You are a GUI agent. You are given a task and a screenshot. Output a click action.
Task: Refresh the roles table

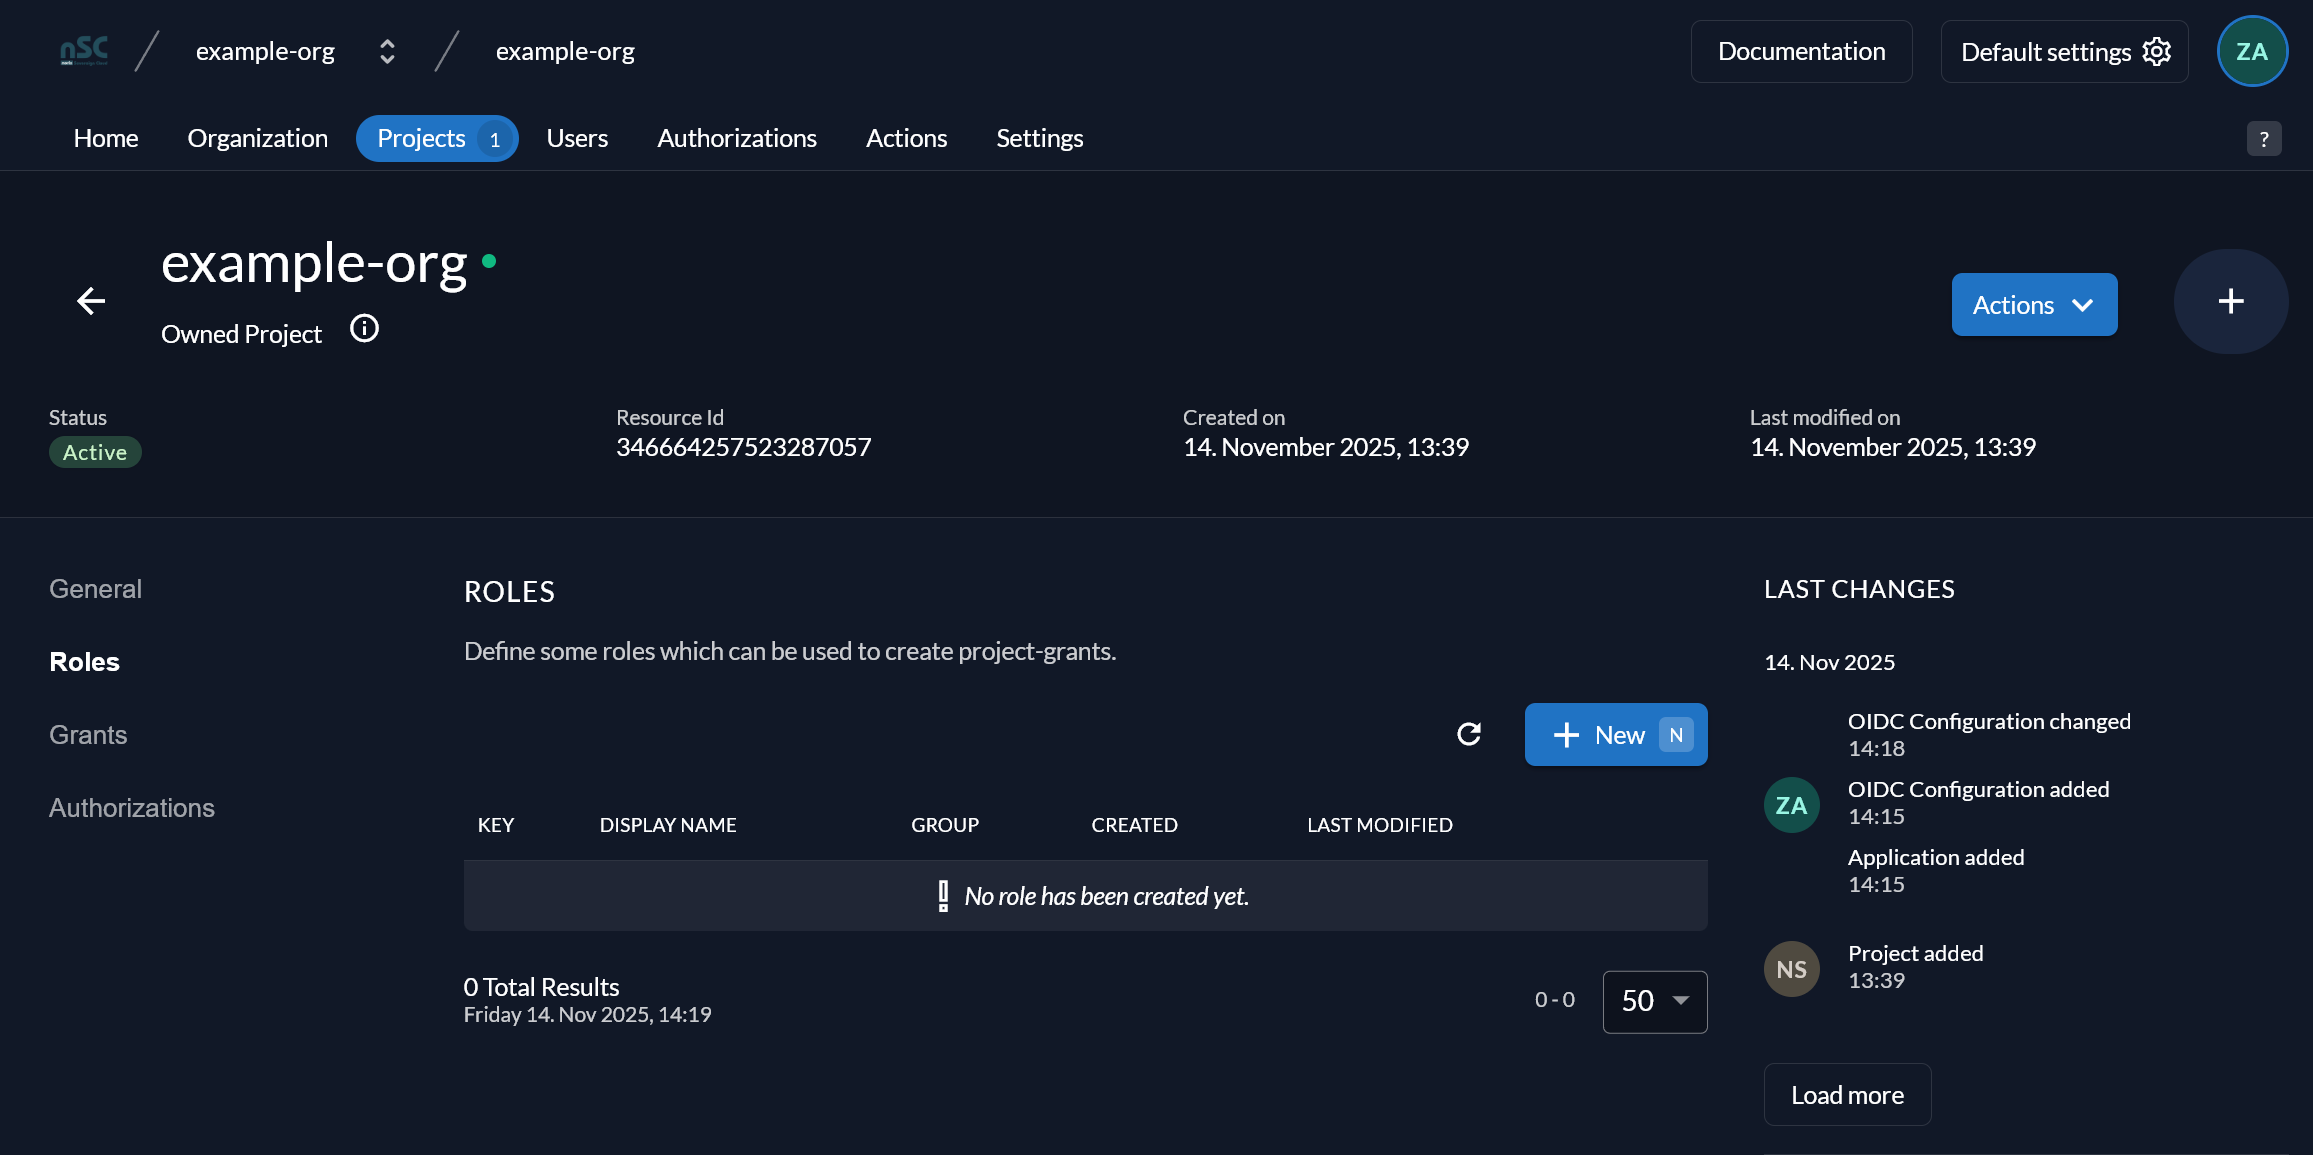click(x=1469, y=735)
